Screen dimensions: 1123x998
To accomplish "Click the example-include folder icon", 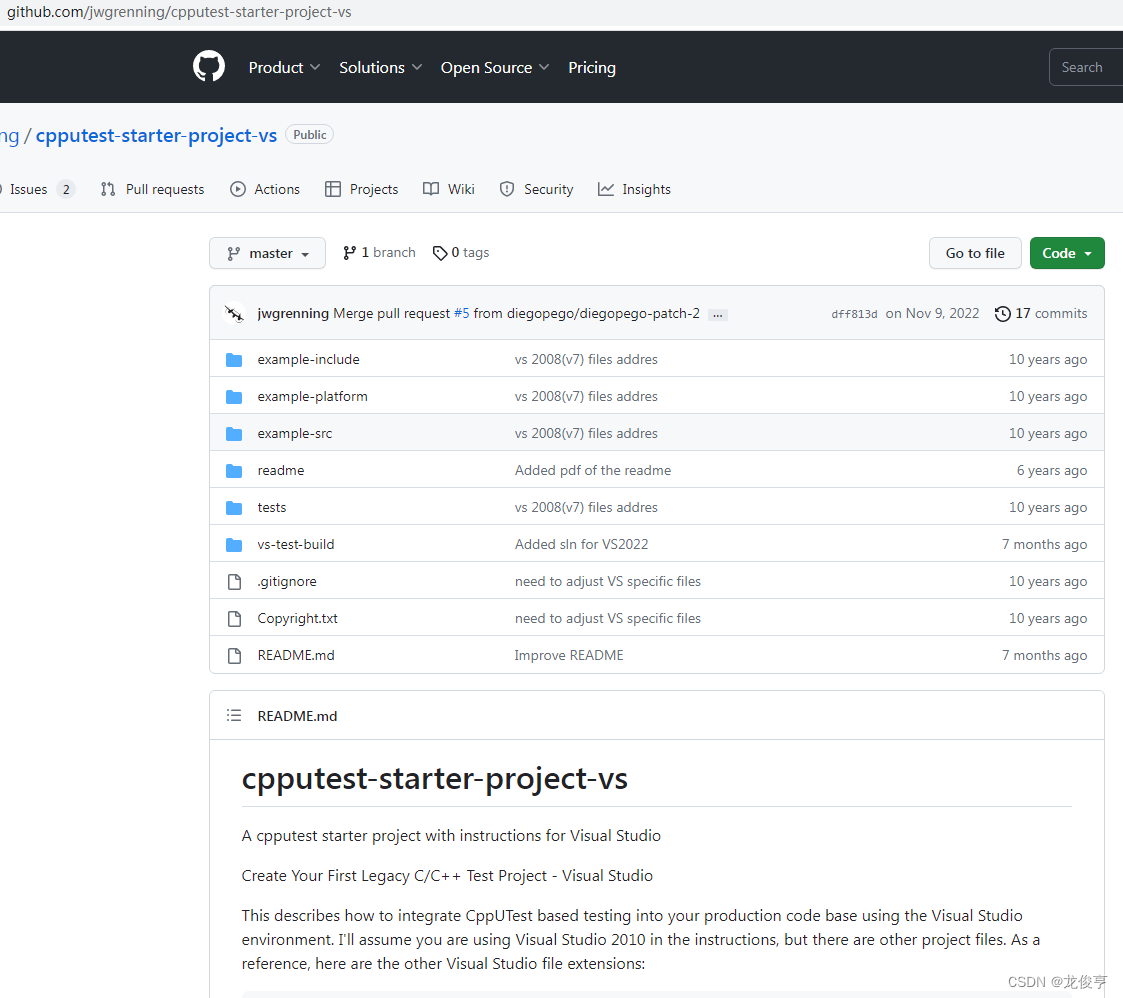I will pos(234,360).
